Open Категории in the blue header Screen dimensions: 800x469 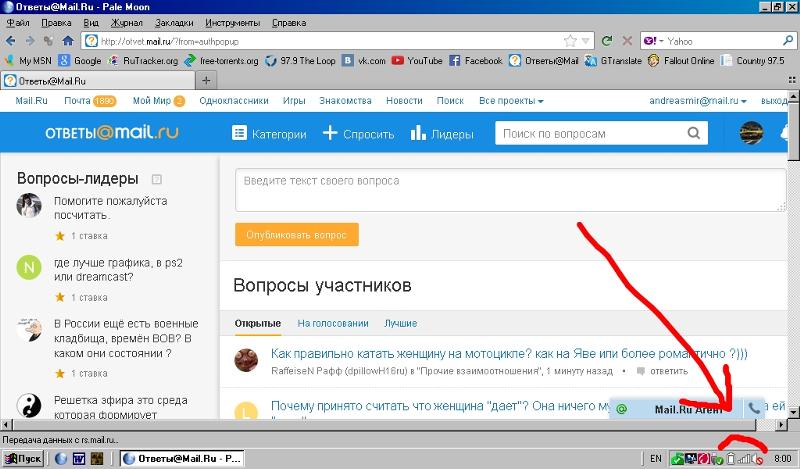point(269,134)
